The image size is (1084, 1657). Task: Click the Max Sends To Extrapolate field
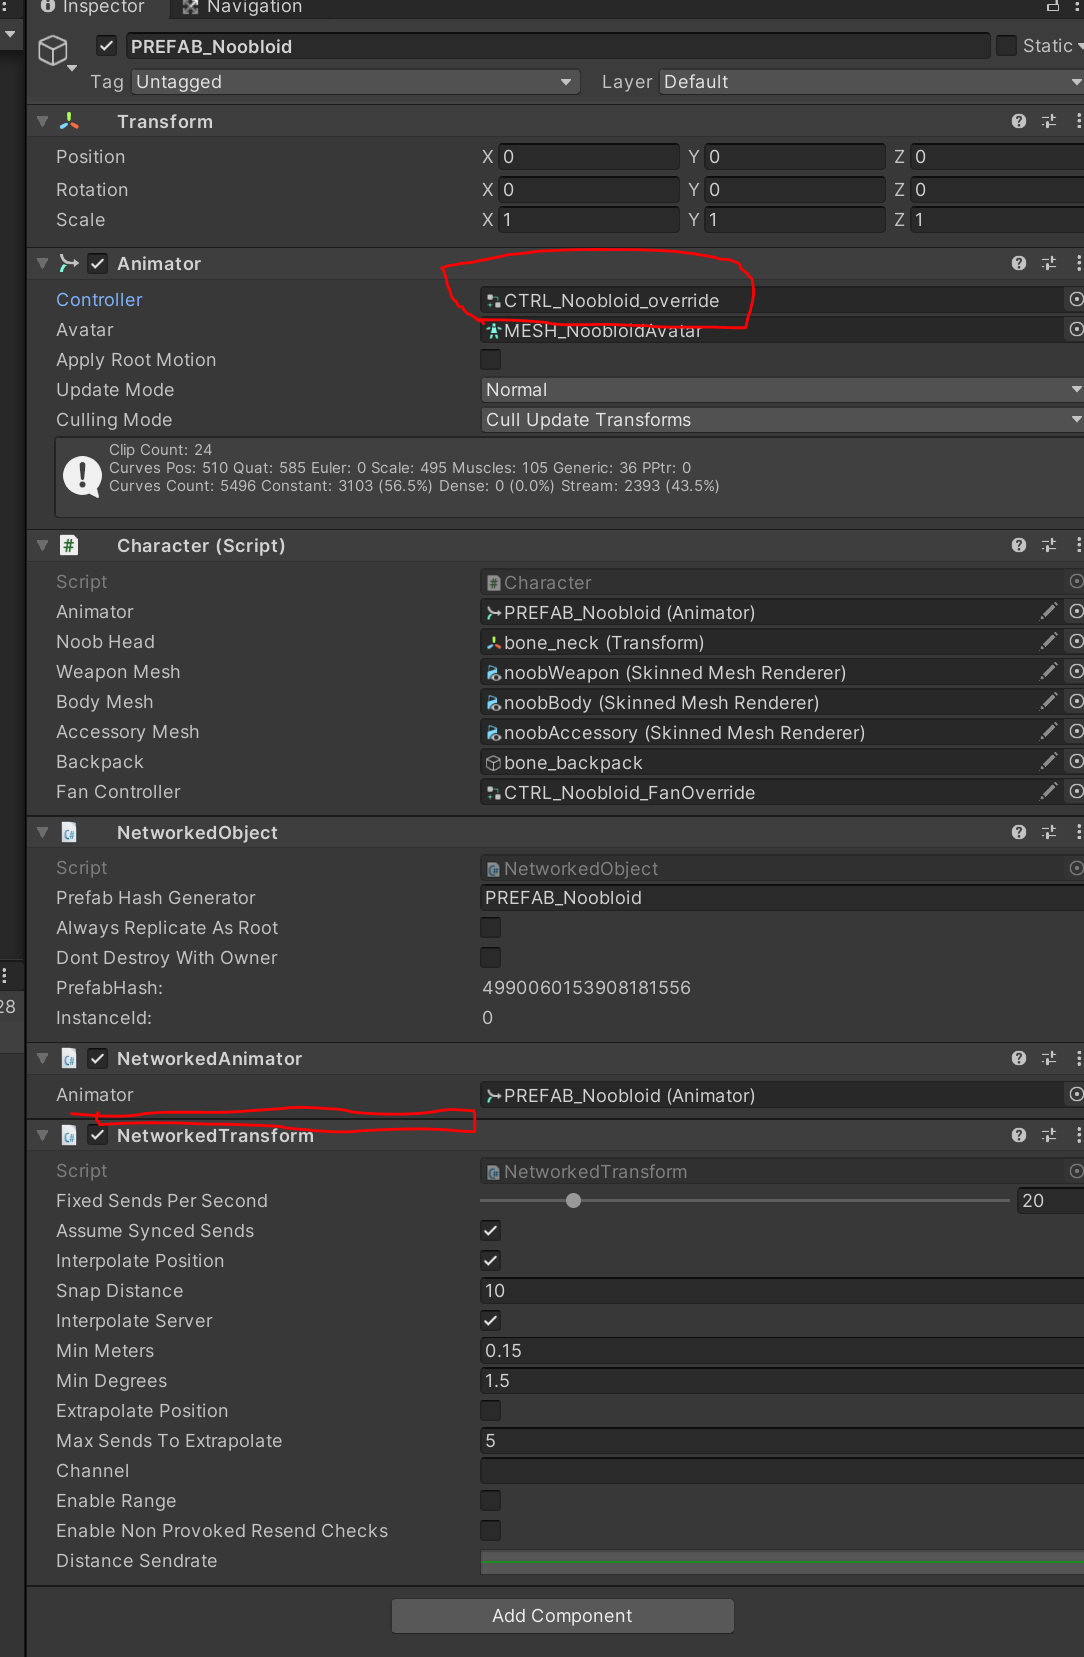(782, 1440)
